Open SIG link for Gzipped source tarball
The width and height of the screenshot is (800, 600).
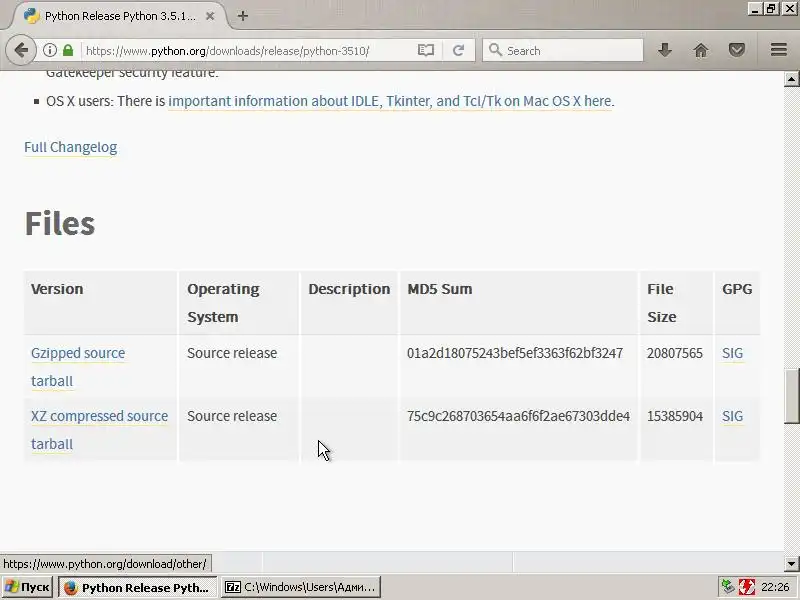pyautogui.click(x=732, y=353)
